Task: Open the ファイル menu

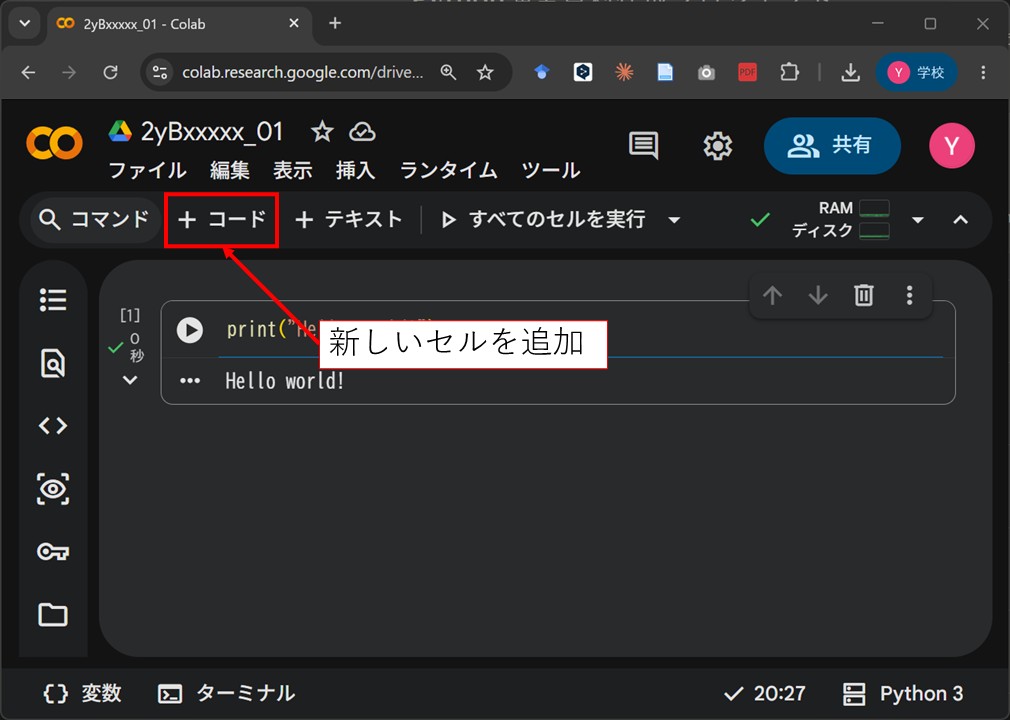Action: pos(148,170)
